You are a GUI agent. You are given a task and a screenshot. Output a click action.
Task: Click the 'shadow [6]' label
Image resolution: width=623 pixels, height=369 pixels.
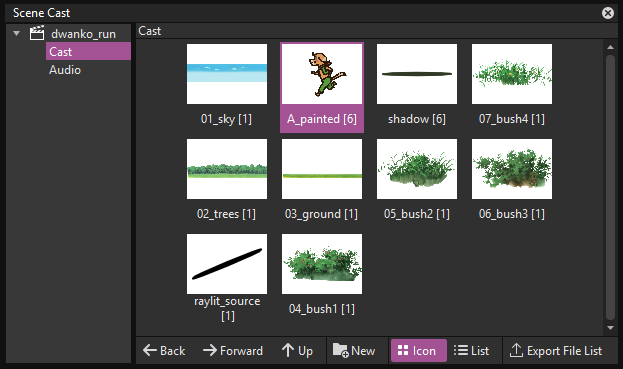(x=417, y=119)
